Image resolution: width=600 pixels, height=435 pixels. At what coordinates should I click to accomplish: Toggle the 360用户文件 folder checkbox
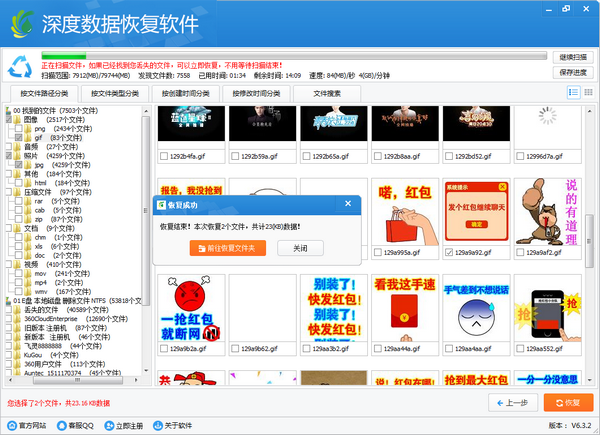tap(8, 364)
